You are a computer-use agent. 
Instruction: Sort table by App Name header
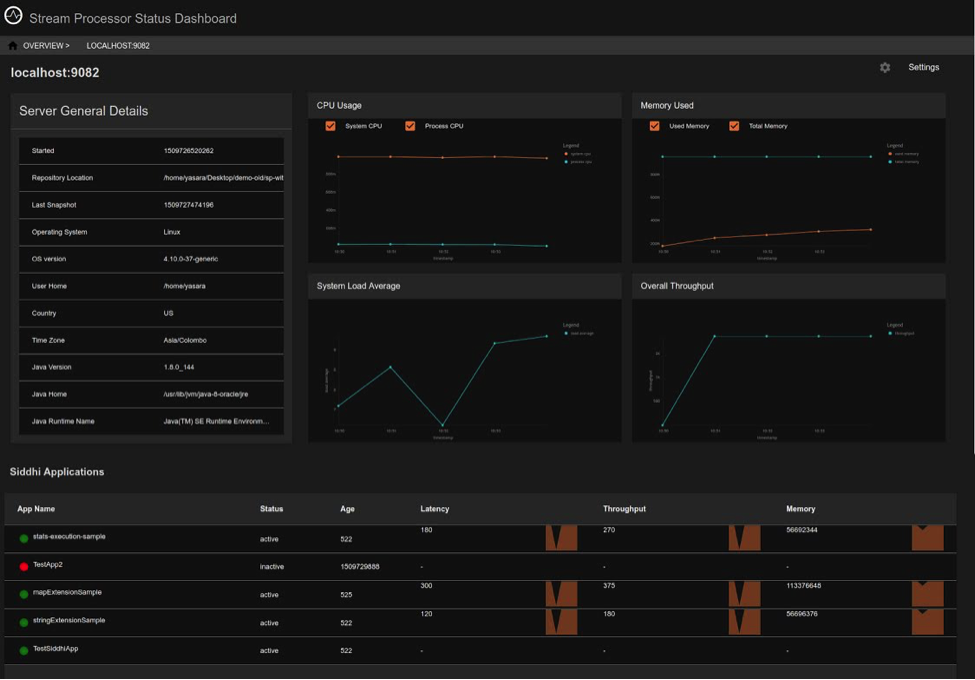(36, 509)
